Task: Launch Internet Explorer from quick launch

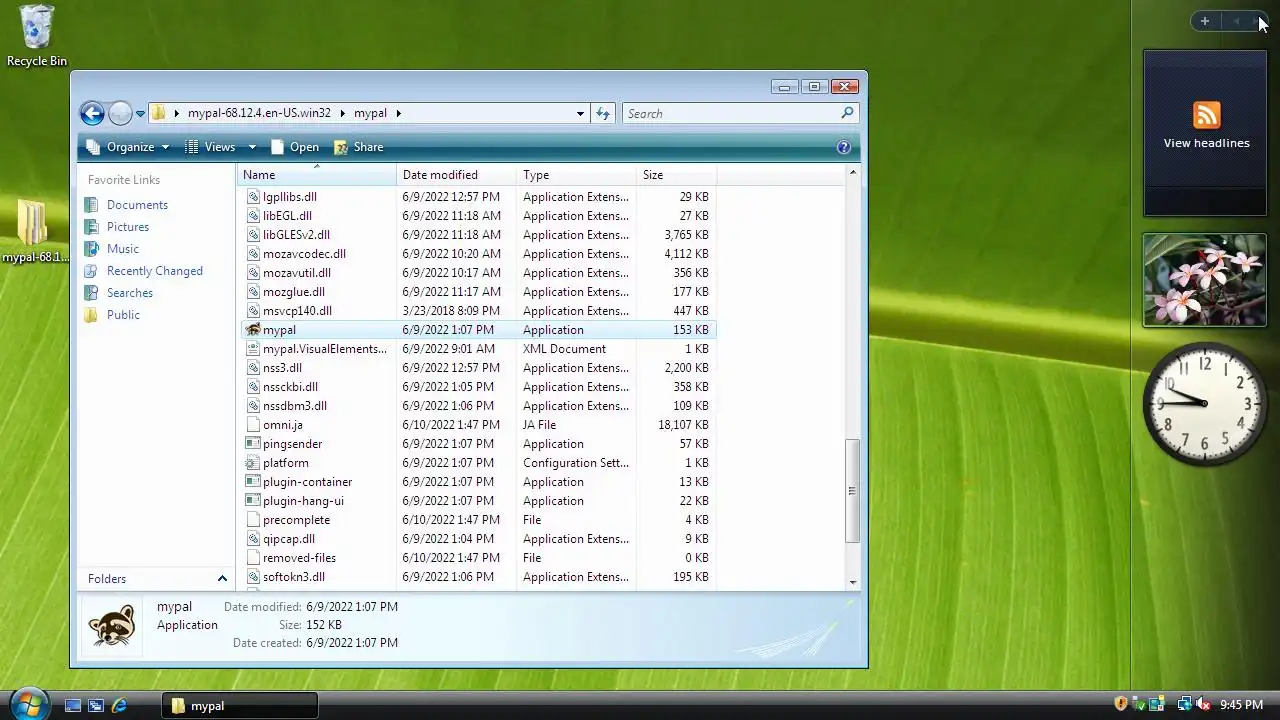Action: (119, 706)
